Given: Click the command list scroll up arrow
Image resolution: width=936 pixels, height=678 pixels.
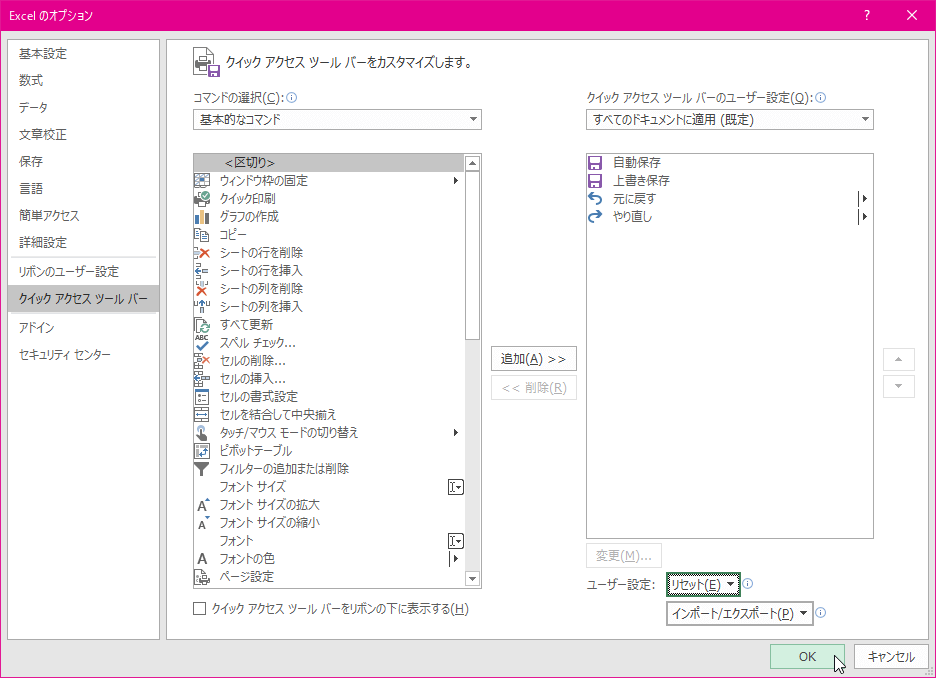Looking at the screenshot, I should click(x=472, y=163).
